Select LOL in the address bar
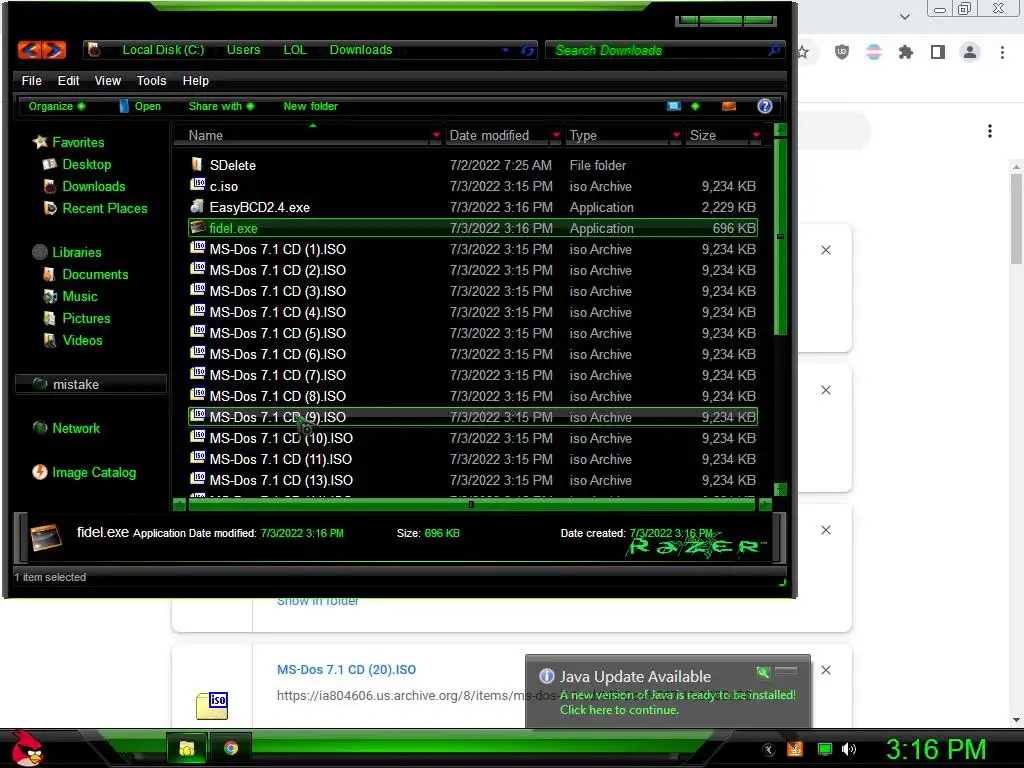Image resolution: width=1024 pixels, height=768 pixels. point(295,50)
